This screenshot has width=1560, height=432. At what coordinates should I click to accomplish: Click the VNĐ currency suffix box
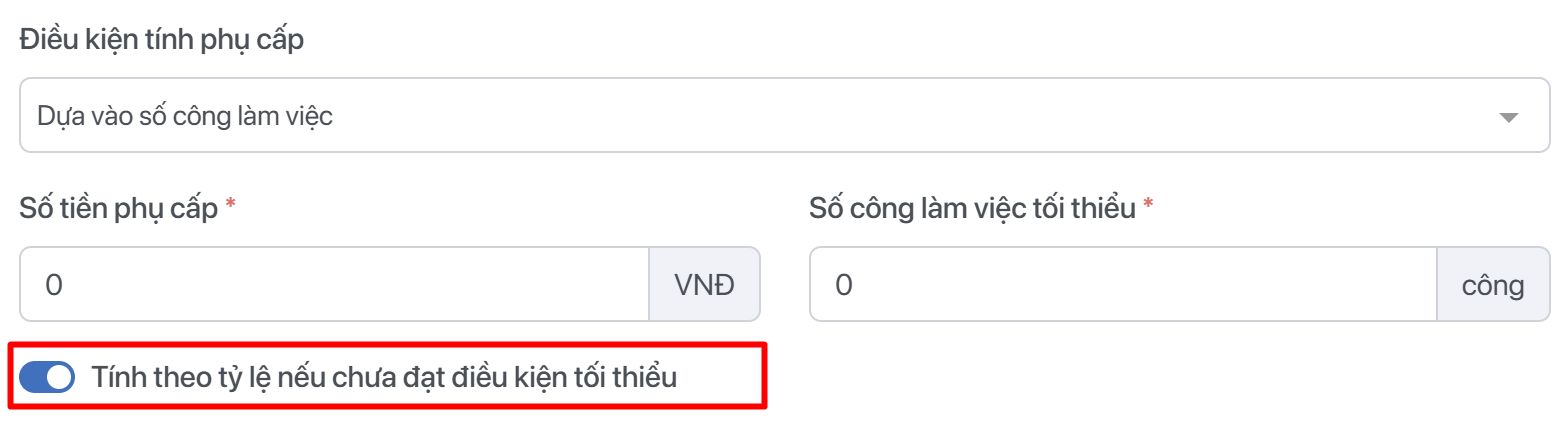[x=705, y=285]
